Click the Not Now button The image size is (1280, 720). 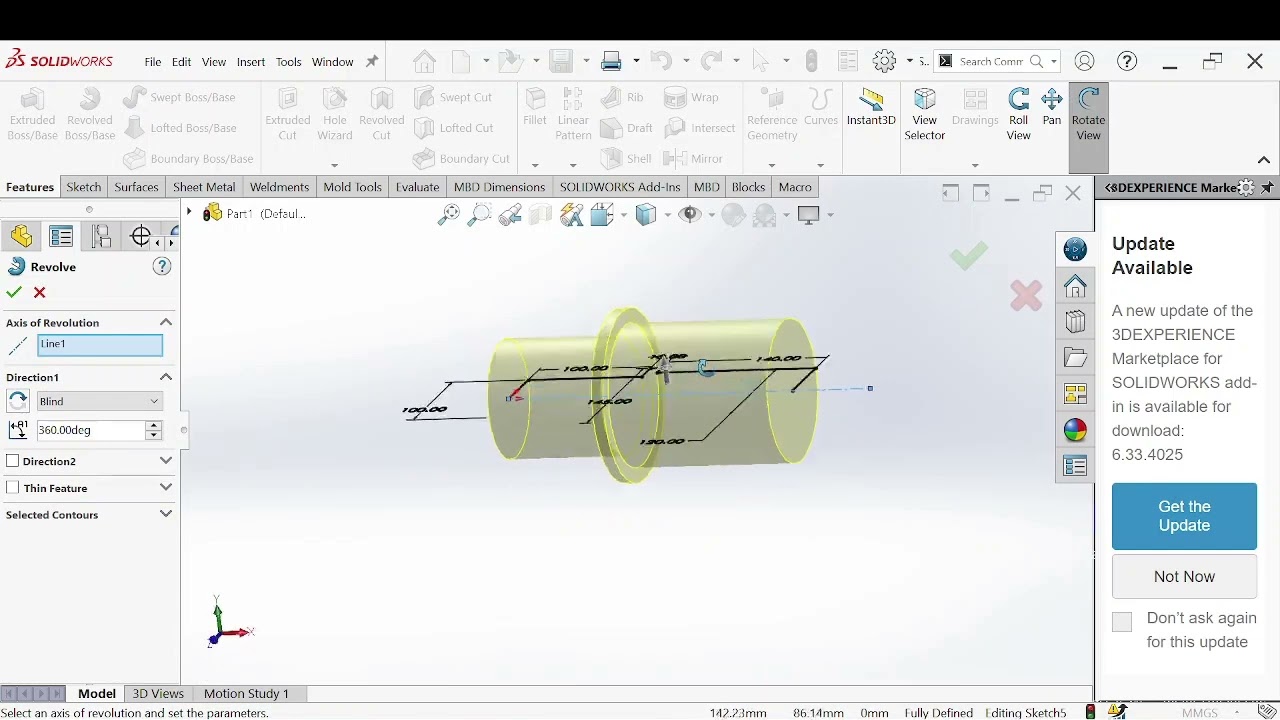tap(1184, 576)
